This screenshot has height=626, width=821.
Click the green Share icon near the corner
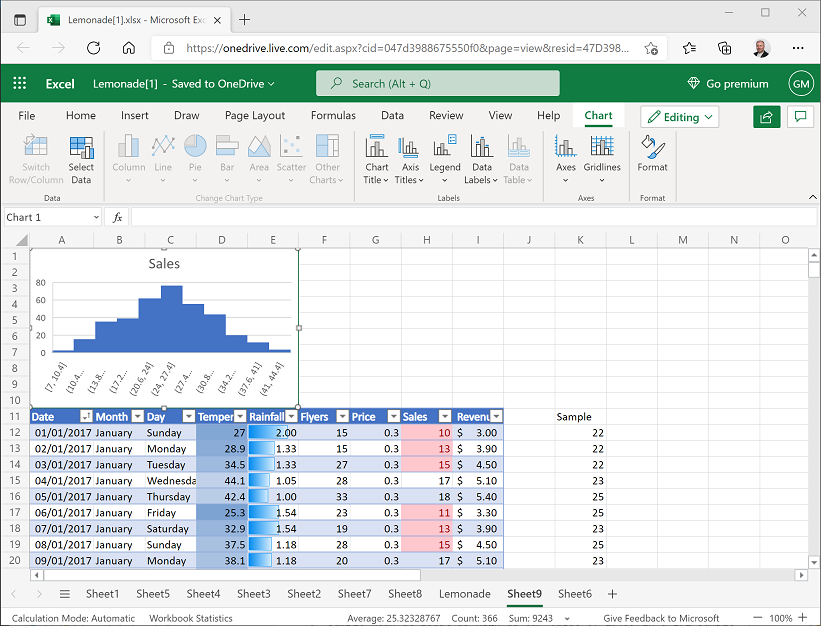pyautogui.click(x=766, y=116)
